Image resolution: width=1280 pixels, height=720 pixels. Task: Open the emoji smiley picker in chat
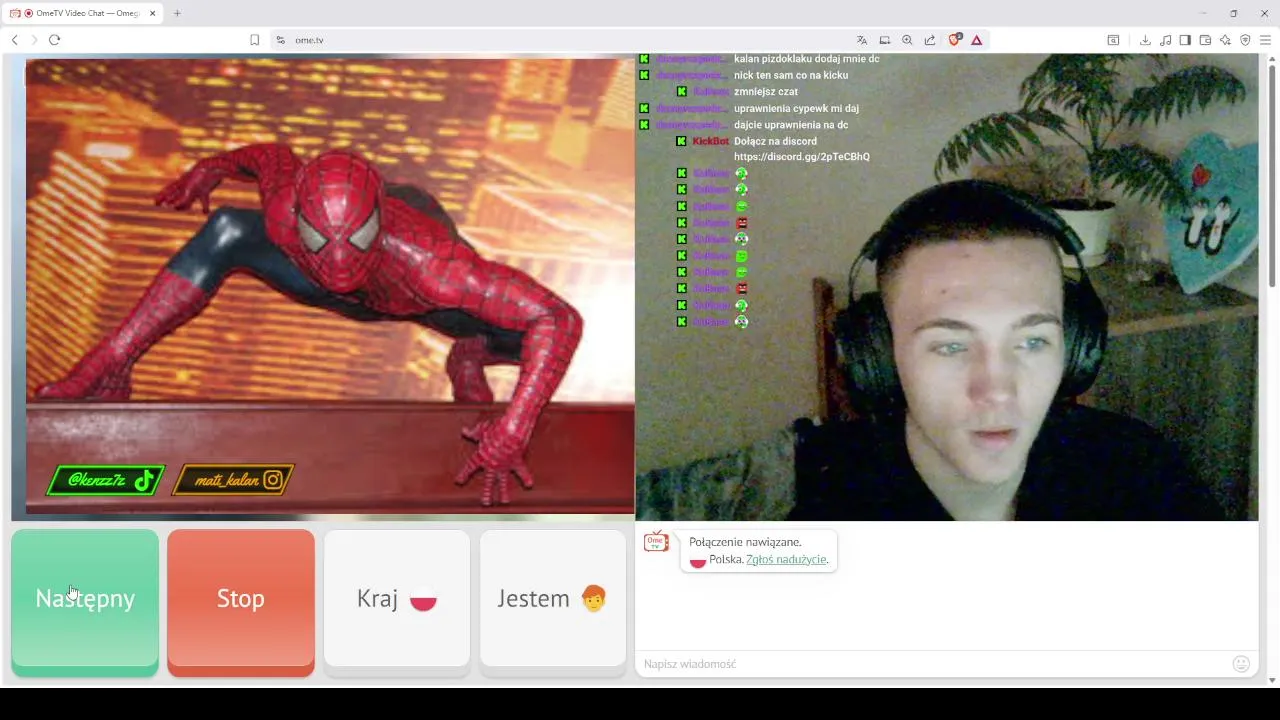pos(1241,664)
